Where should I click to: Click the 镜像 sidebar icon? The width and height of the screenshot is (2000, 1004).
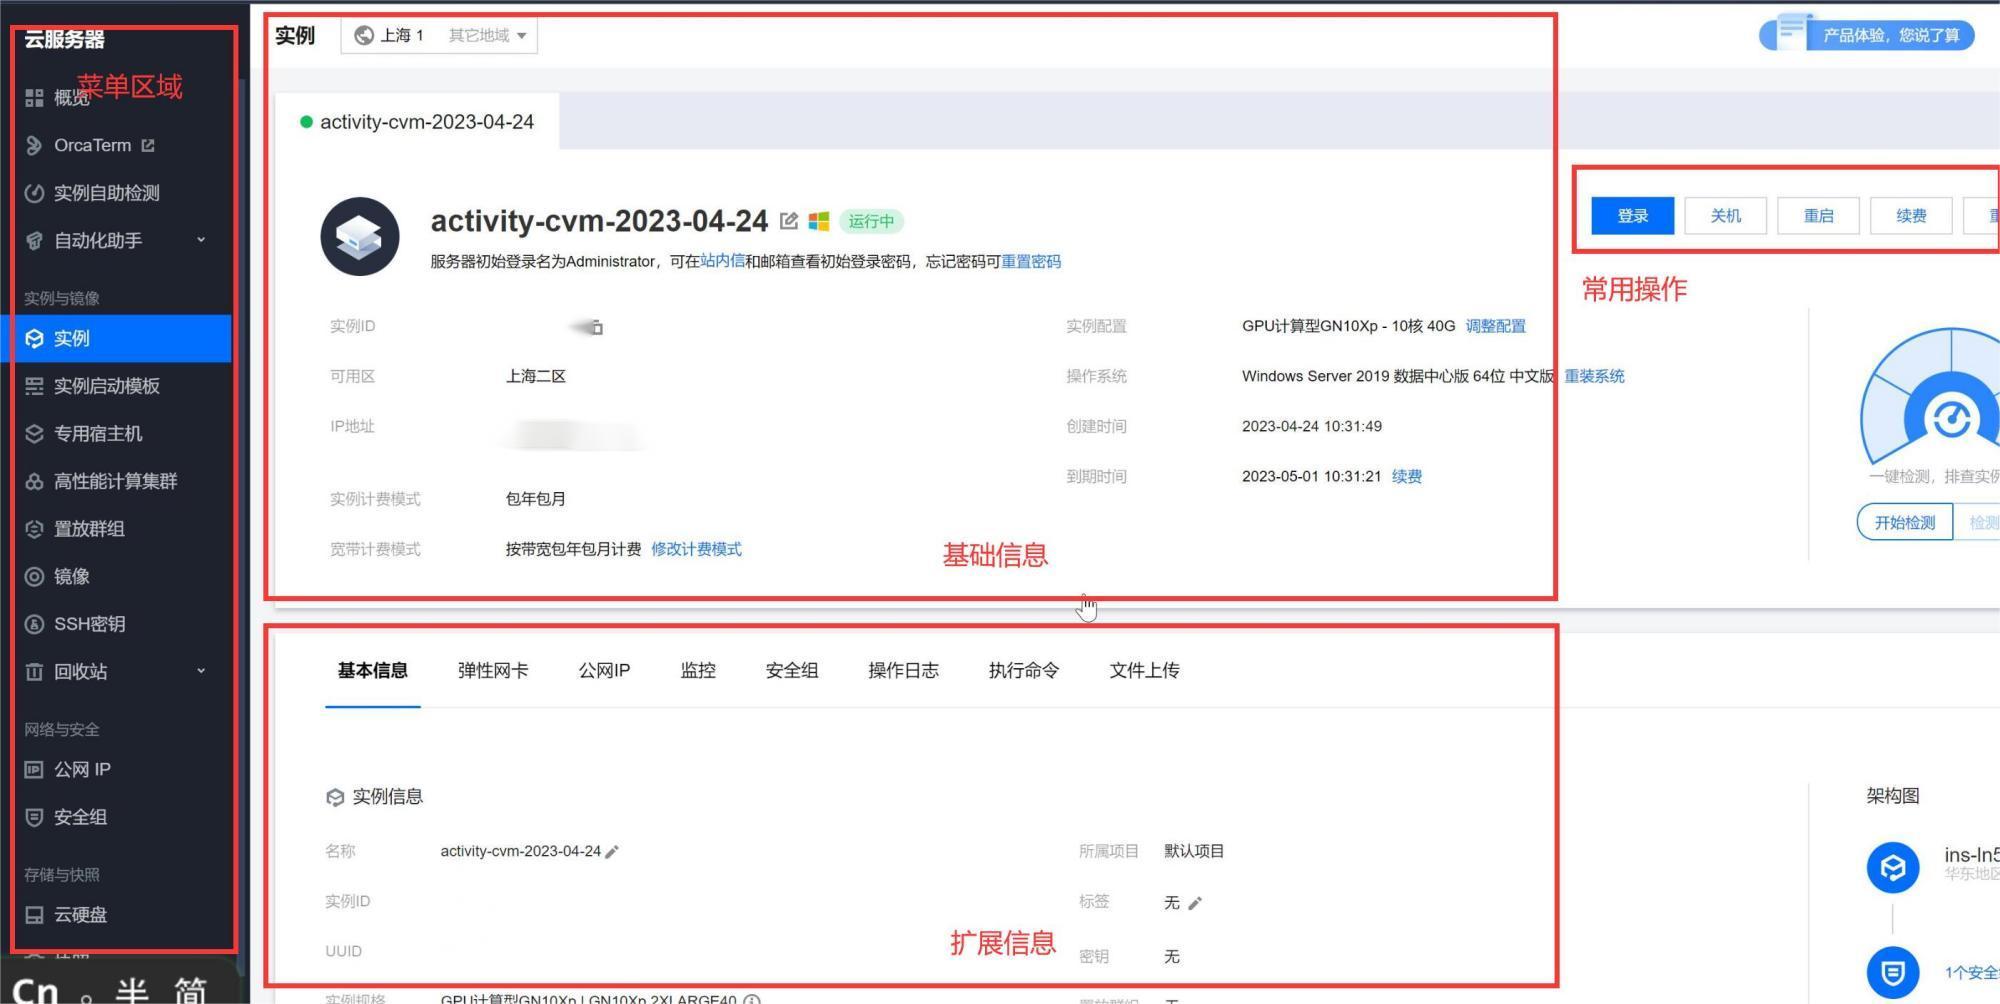coord(34,576)
